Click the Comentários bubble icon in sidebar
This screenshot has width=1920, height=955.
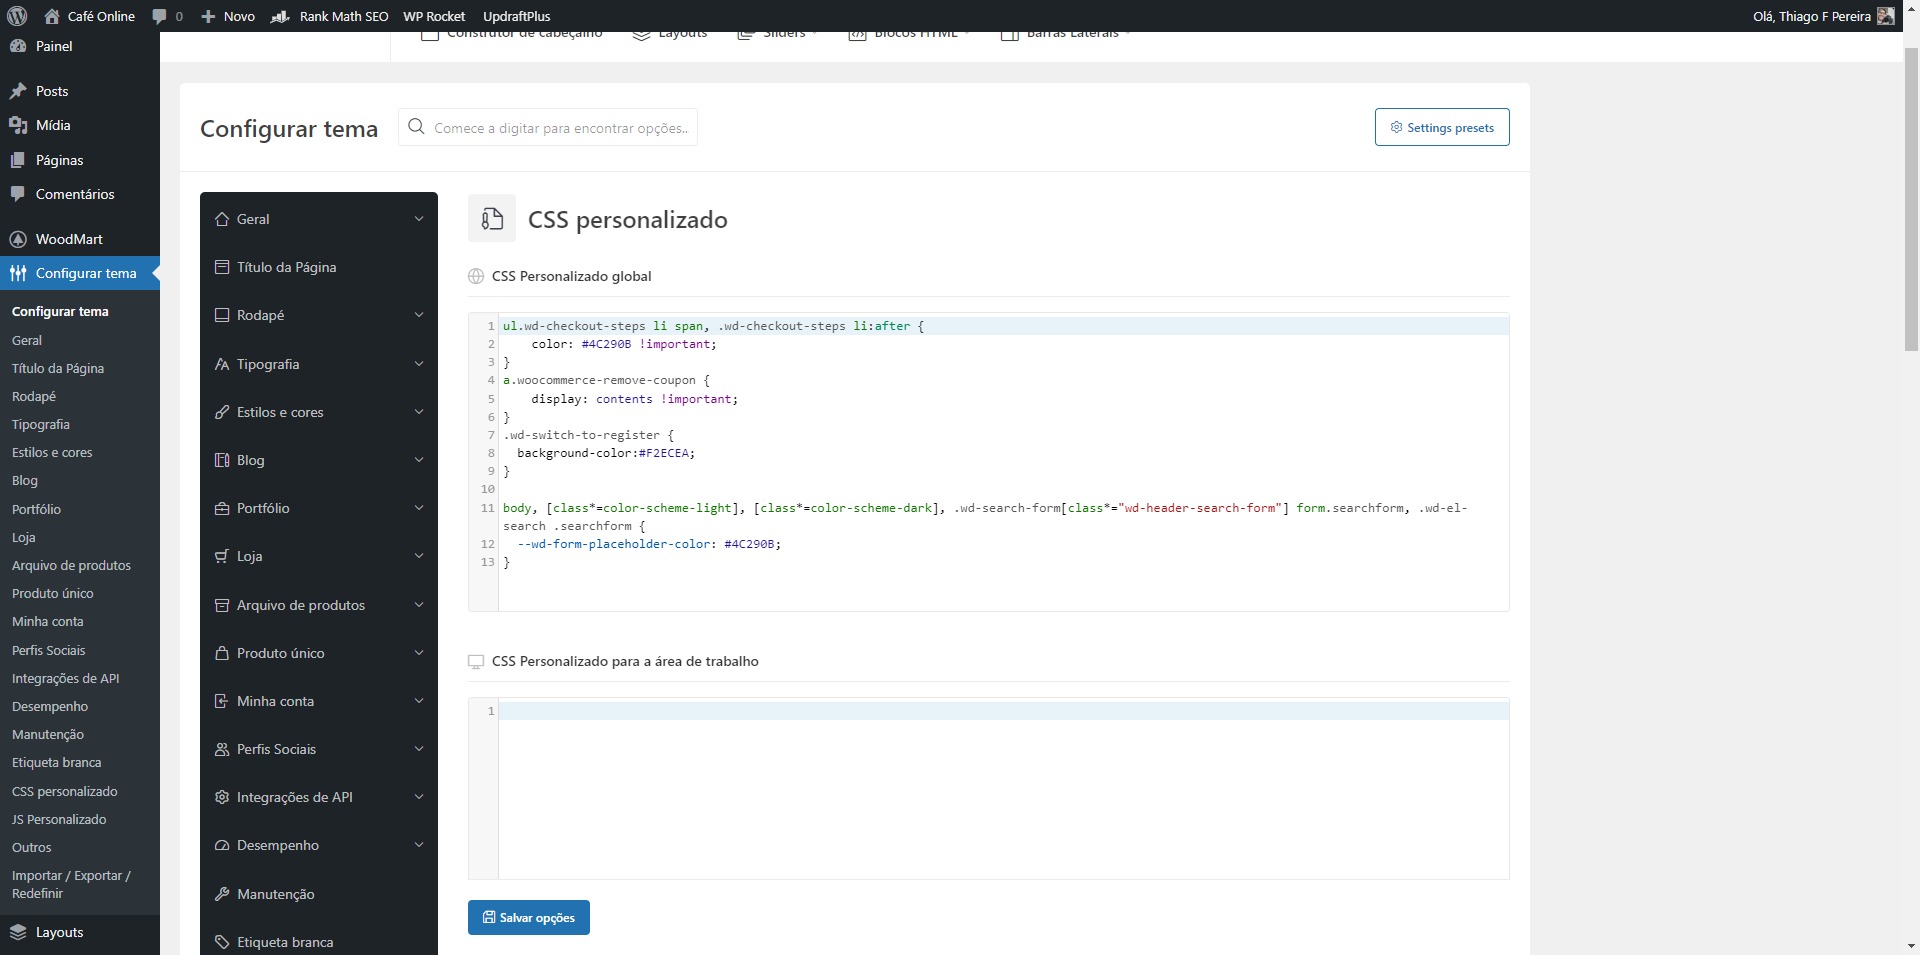pyautogui.click(x=18, y=194)
